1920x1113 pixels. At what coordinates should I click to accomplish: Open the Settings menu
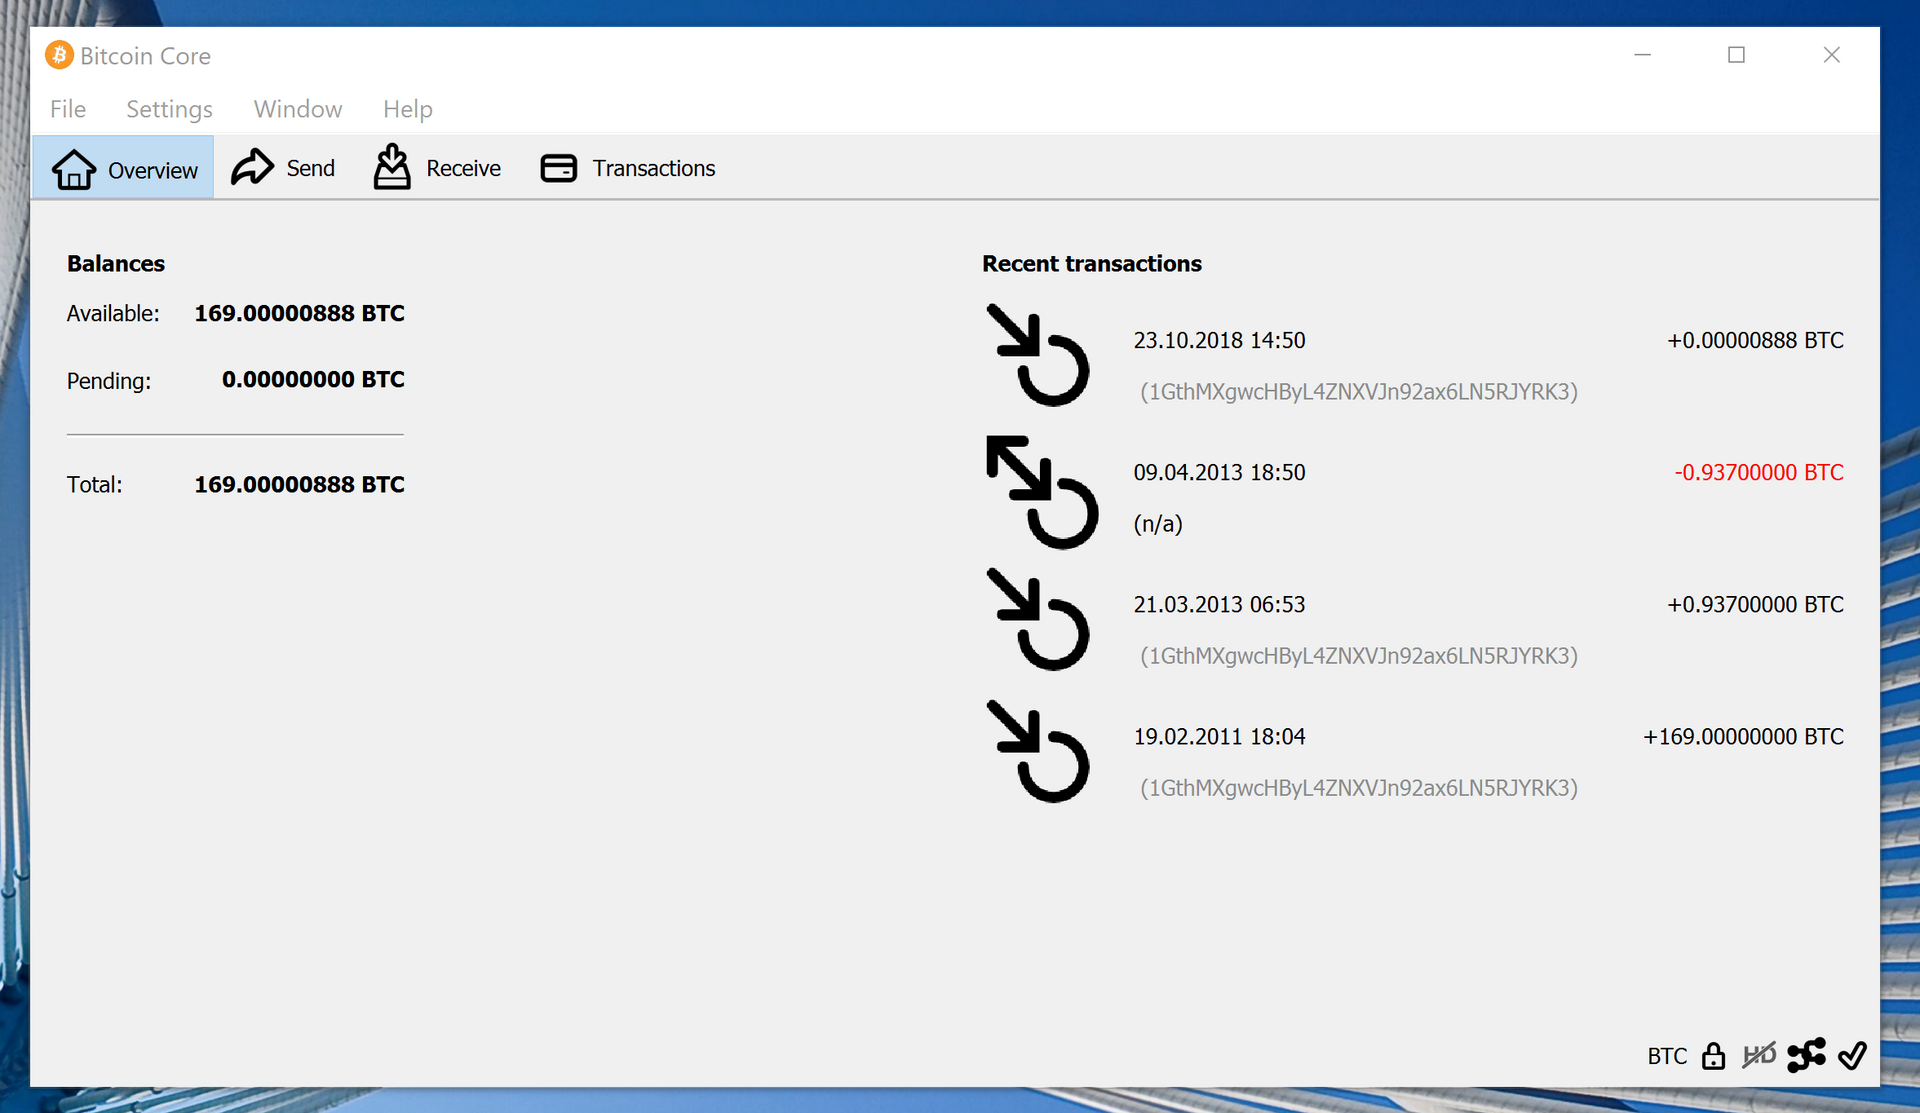pyautogui.click(x=169, y=109)
